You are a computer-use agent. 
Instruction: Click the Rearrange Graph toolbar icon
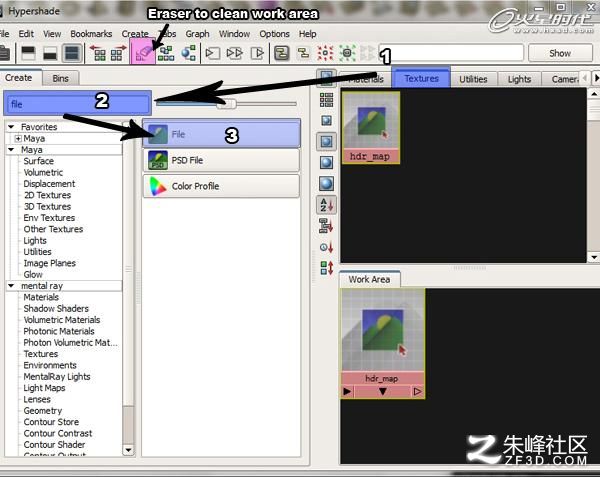coord(166,53)
